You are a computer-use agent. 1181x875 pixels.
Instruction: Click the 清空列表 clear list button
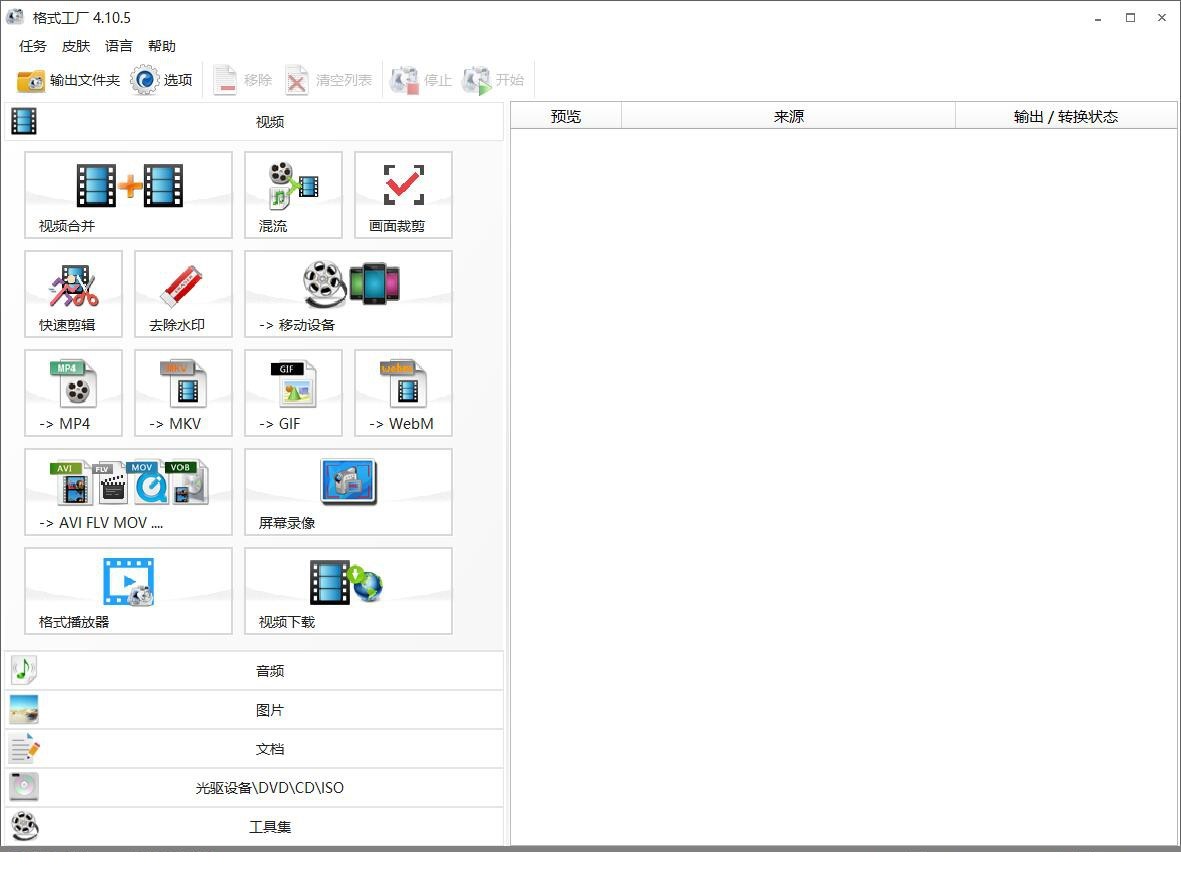tap(328, 80)
